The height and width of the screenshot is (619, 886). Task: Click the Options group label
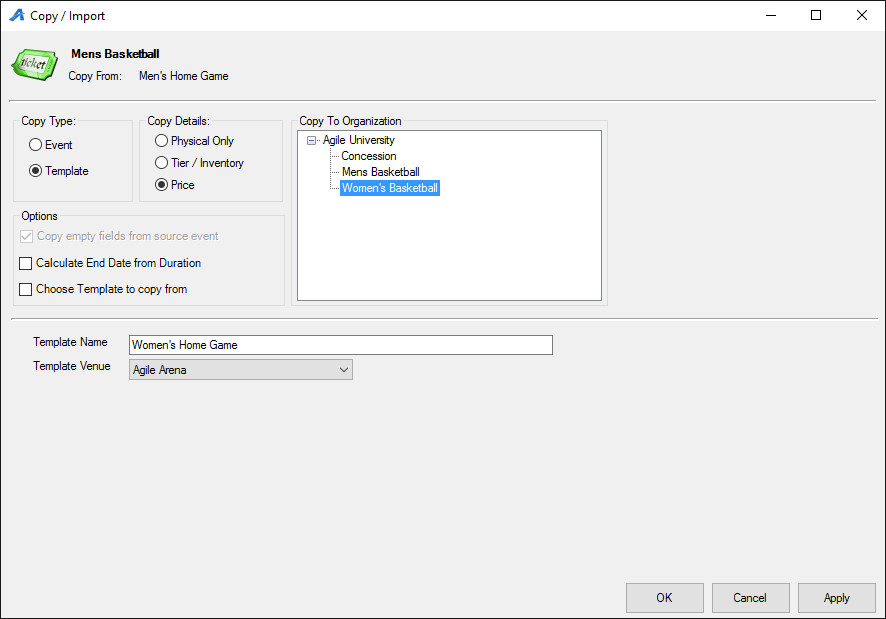(40, 216)
